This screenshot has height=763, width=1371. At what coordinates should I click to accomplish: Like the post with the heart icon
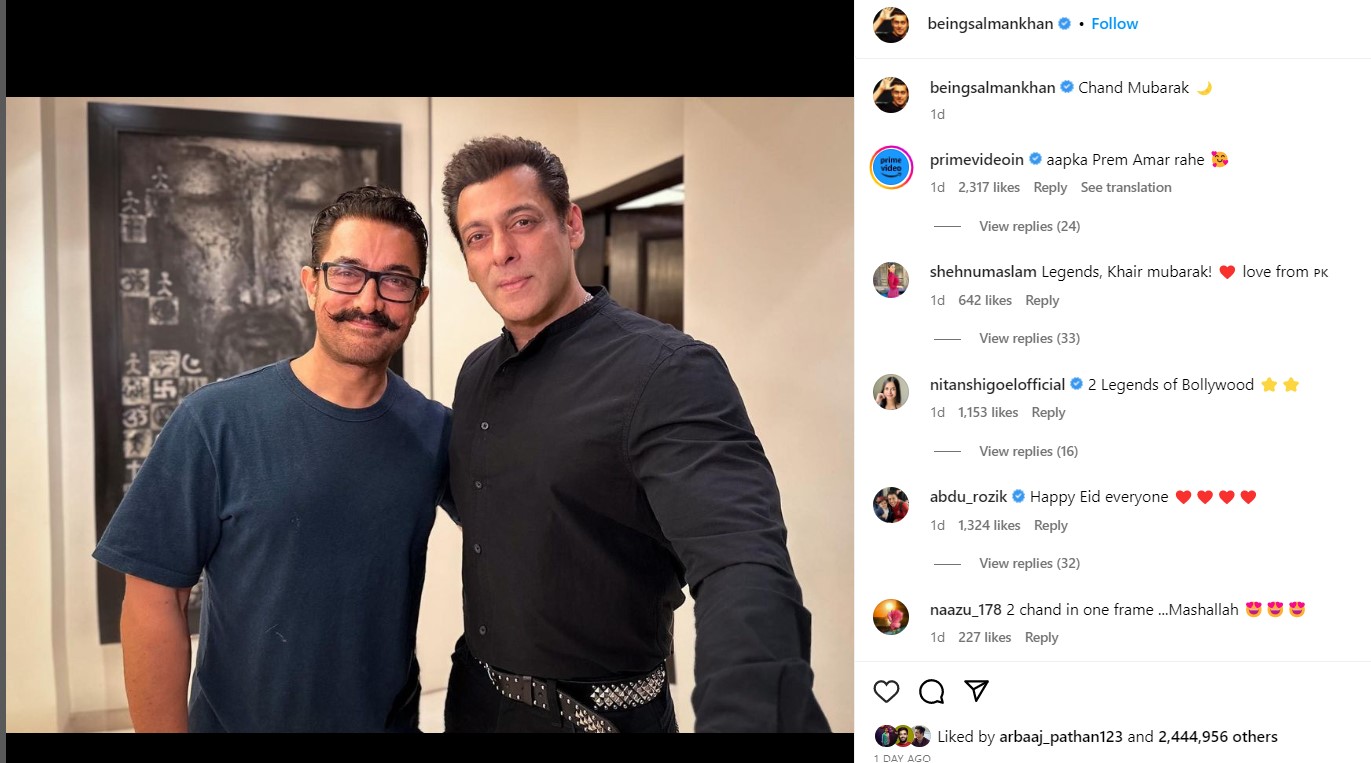tap(886, 691)
